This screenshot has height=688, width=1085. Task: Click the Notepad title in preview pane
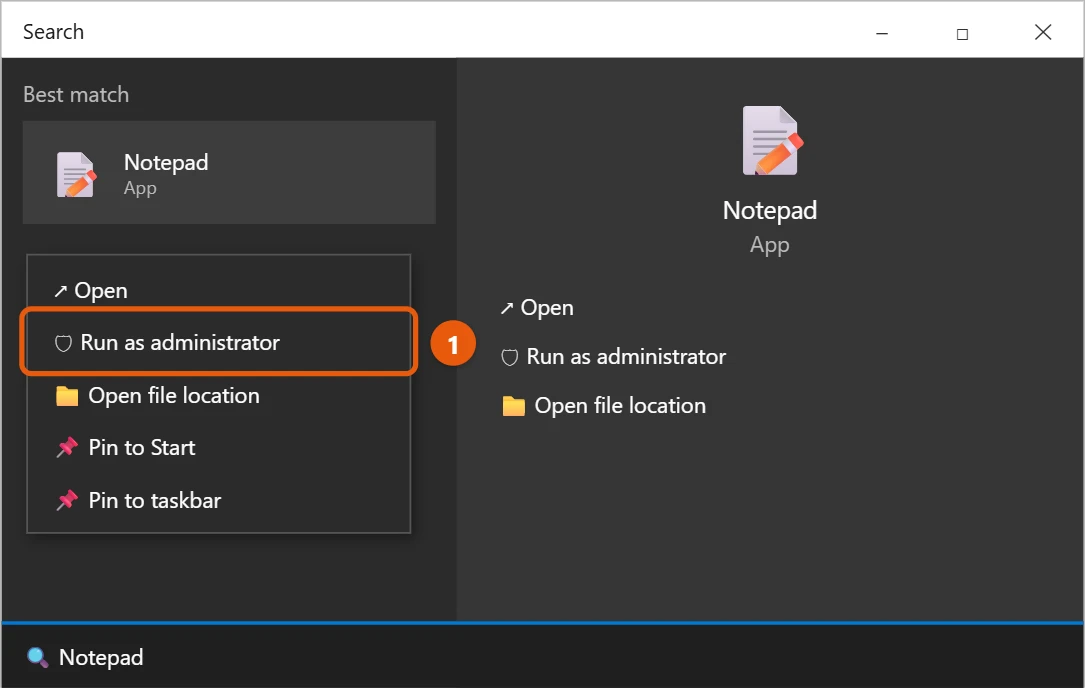pyautogui.click(x=769, y=210)
